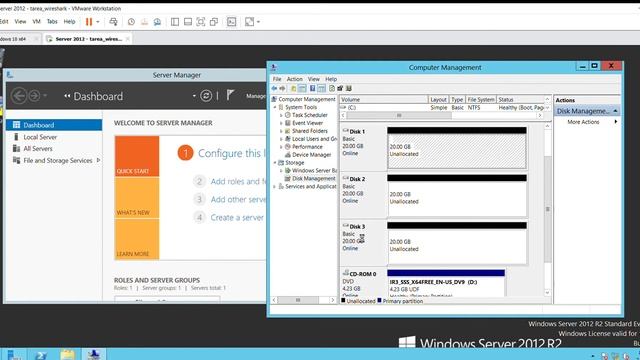Viewport: 640px width, 360px height.
Task: Select the (C:) volume row
Action: [443, 107]
